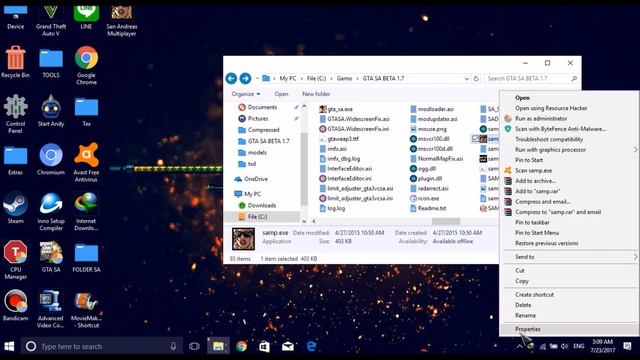Image resolution: width=640 pixels, height=360 pixels.
Task: Select Rename in the context menu
Action: [x=525, y=315]
